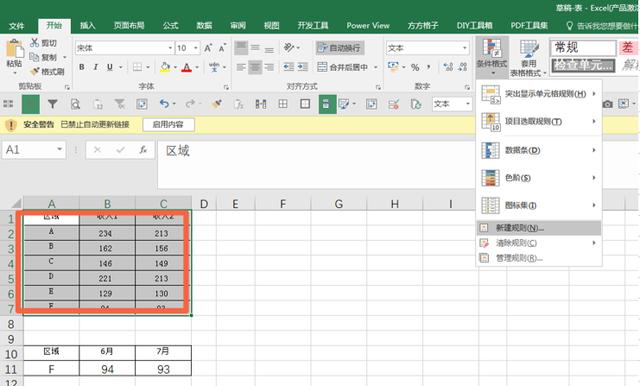The width and height of the screenshot is (640, 386).
Task: Switch to the 公式 ribbon tab
Action: click(x=170, y=26)
